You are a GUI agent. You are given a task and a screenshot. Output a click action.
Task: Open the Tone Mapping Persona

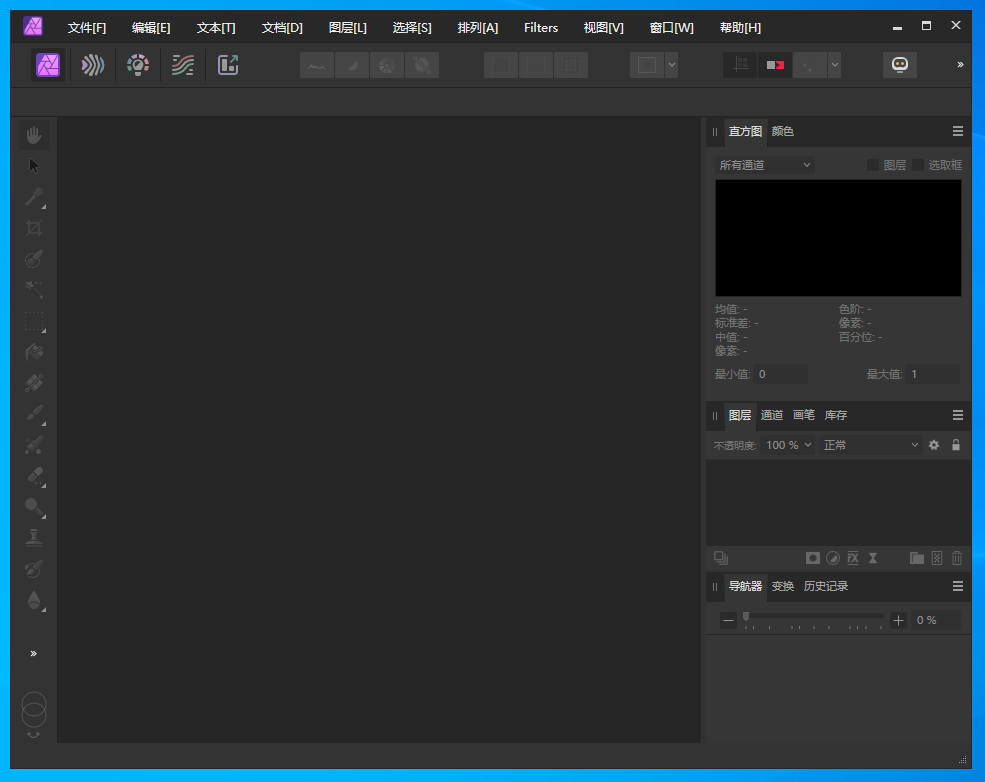click(182, 65)
